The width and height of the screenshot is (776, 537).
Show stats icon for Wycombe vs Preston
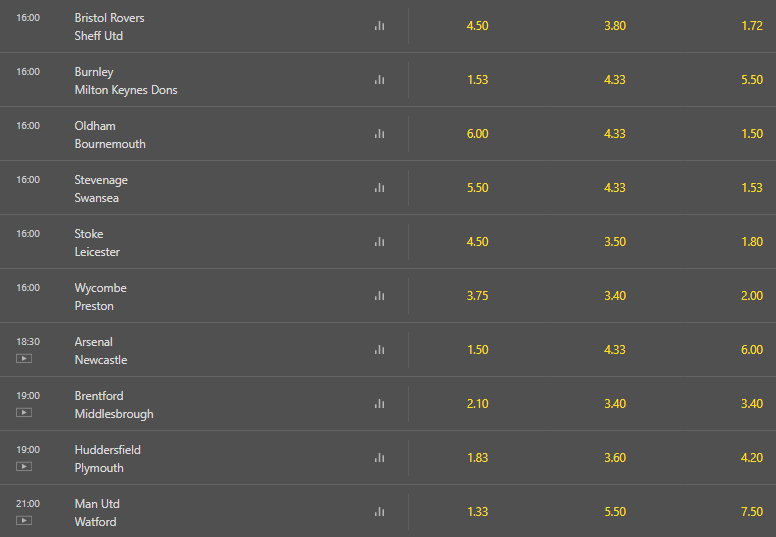(x=380, y=295)
